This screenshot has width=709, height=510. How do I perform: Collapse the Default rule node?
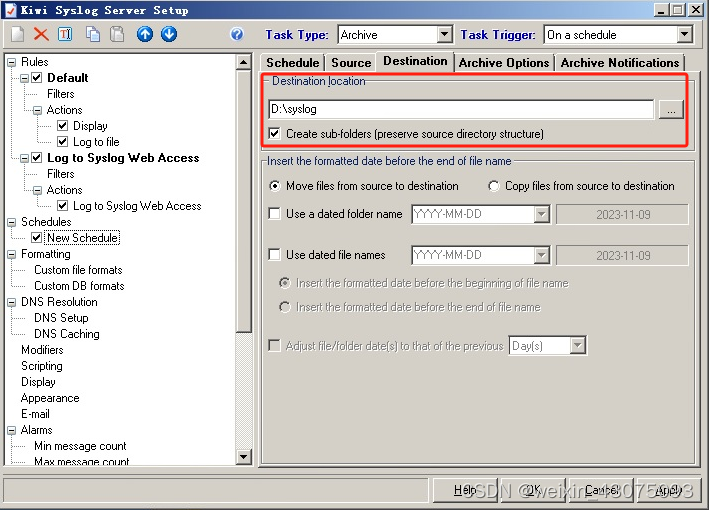pyautogui.click(x=25, y=78)
